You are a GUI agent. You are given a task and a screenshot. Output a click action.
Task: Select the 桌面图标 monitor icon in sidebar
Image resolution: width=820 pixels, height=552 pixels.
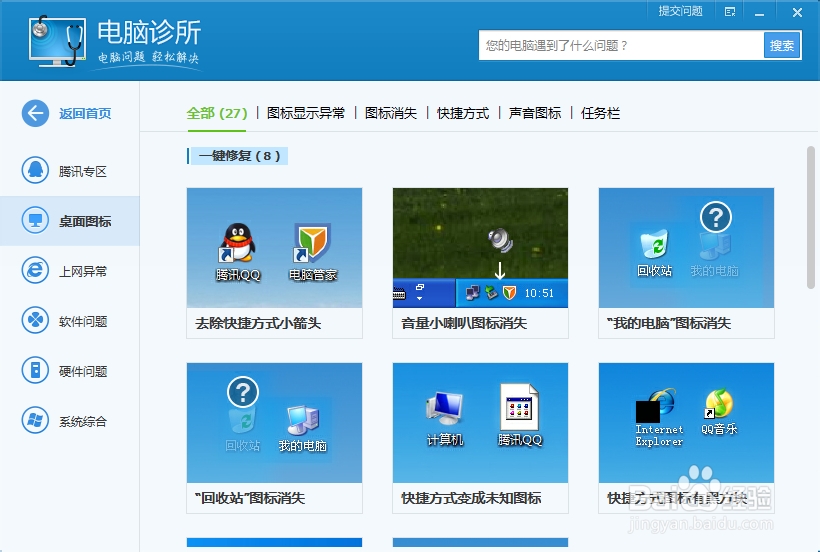[x=35, y=221]
